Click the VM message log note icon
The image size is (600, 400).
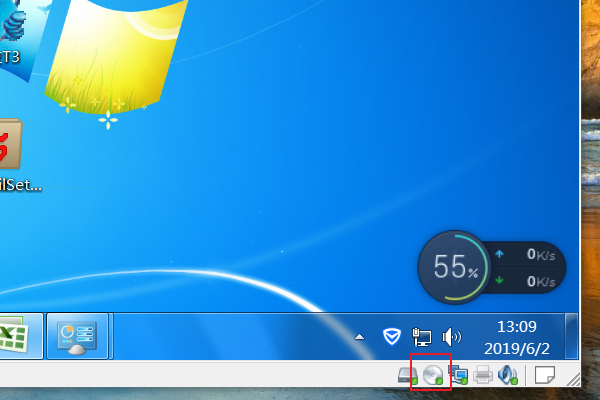pyautogui.click(x=545, y=375)
